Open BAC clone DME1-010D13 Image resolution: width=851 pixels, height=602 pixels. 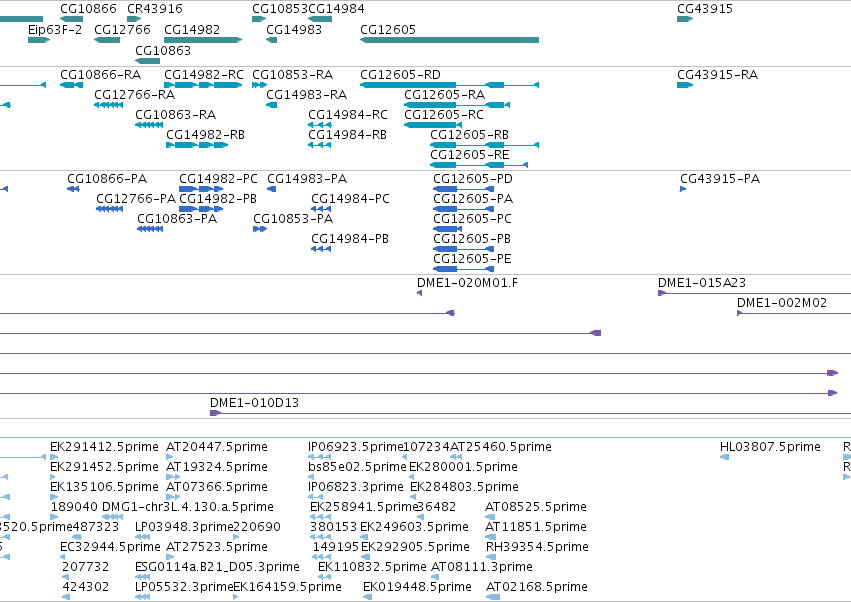click(254, 403)
